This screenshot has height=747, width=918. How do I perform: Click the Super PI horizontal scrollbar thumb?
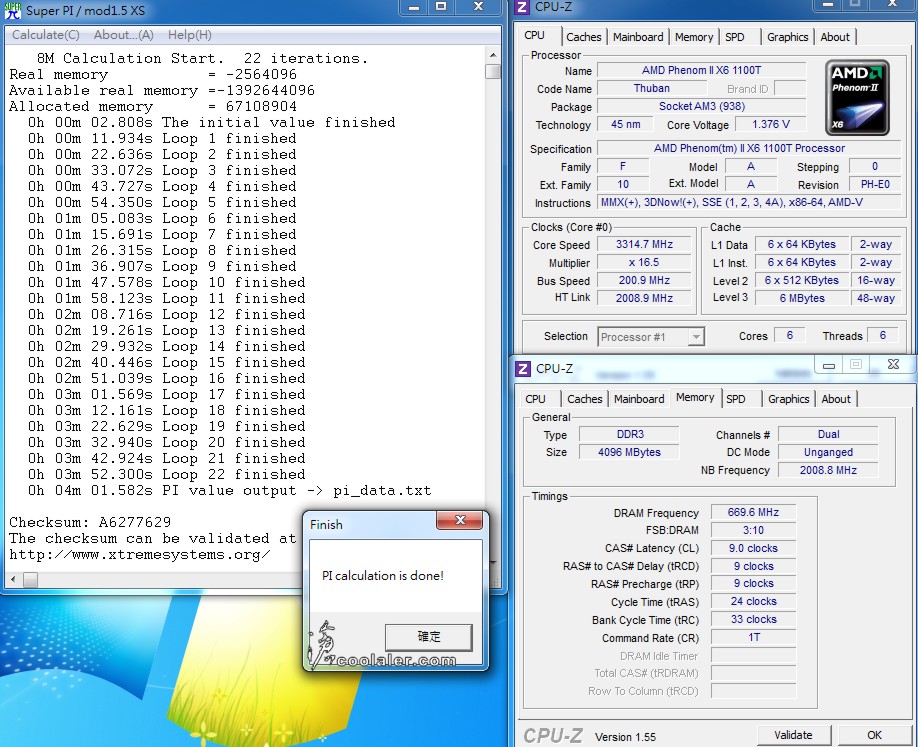tap(30, 580)
